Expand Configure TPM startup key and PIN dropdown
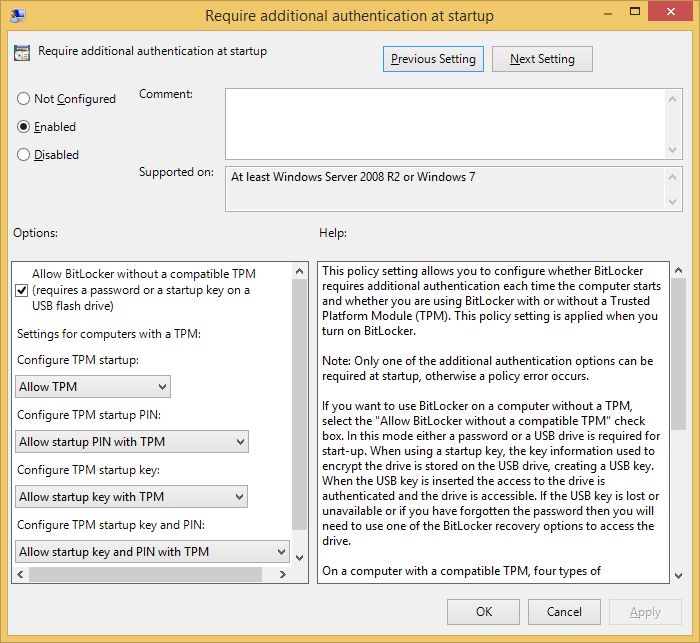The image size is (700, 643). click(x=152, y=552)
